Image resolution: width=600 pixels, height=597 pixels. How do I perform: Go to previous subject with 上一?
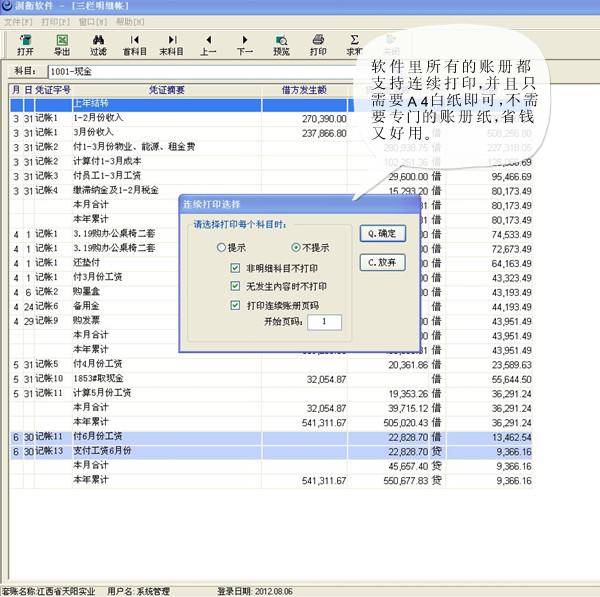coord(208,45)
